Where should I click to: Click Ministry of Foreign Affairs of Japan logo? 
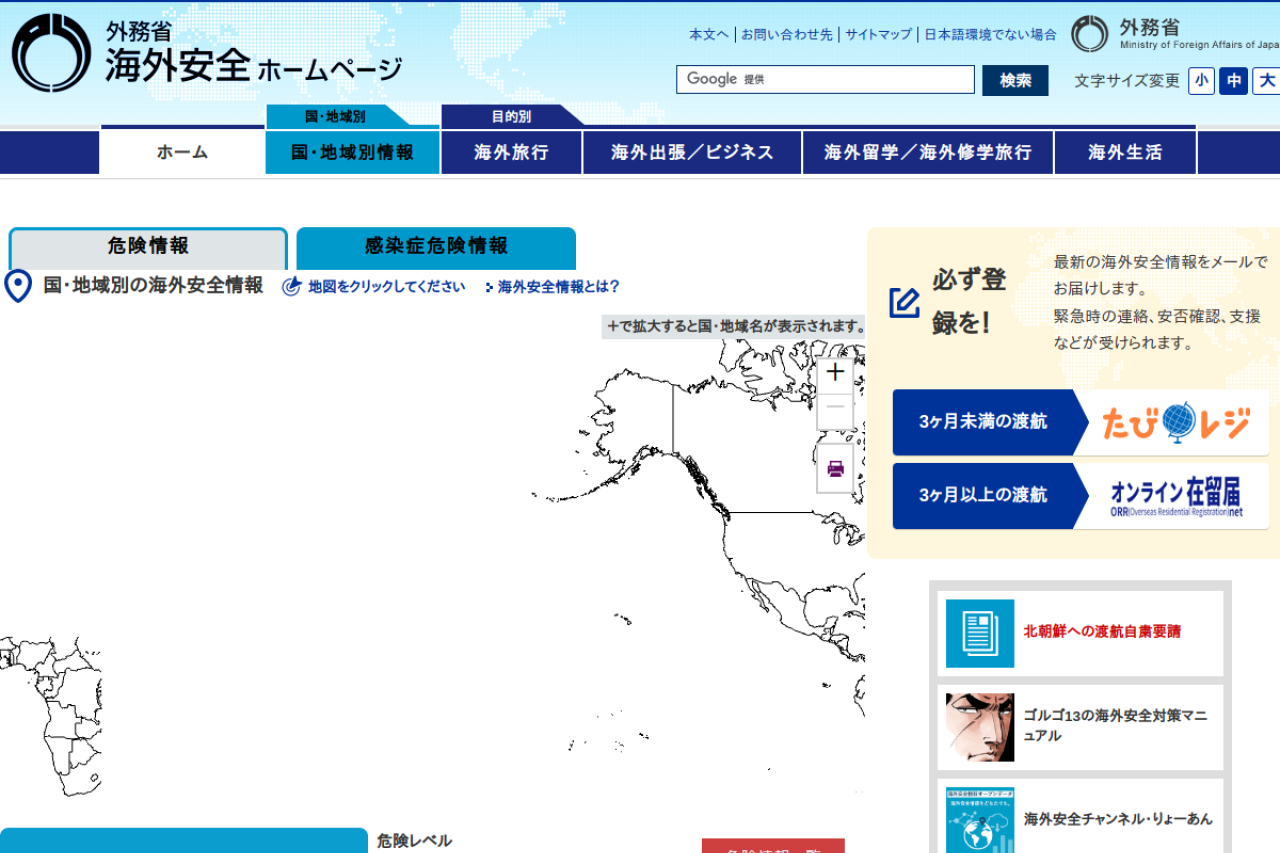pos(1175,34)
